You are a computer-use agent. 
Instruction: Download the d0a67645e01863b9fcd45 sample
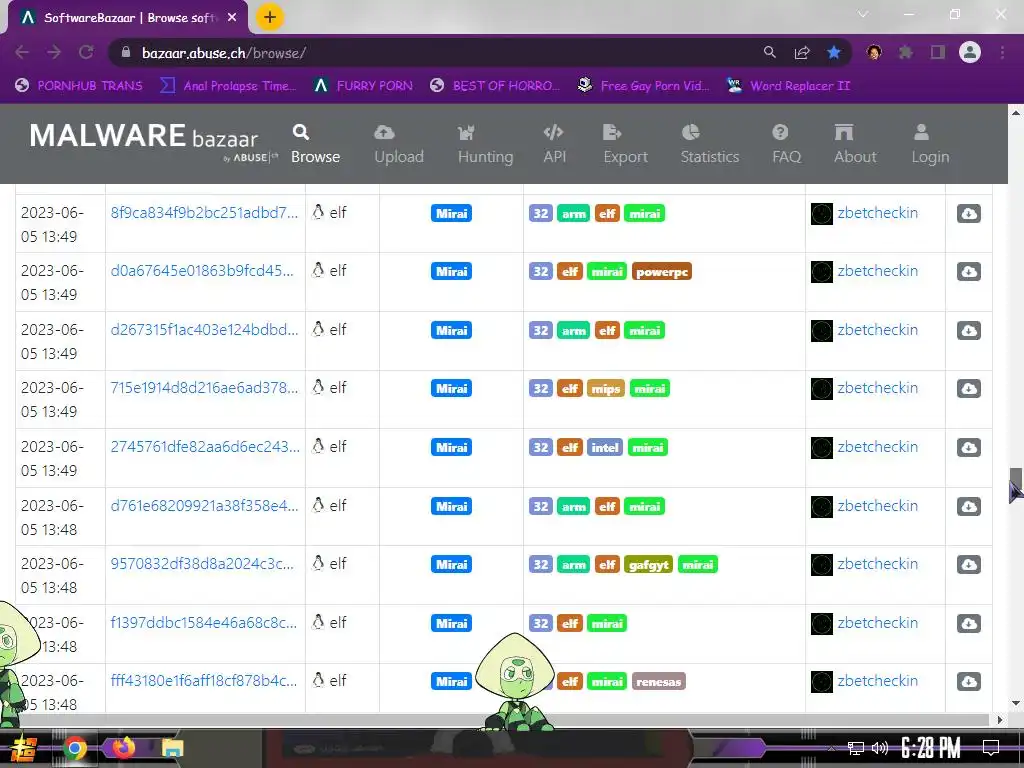tap(968, 272)
